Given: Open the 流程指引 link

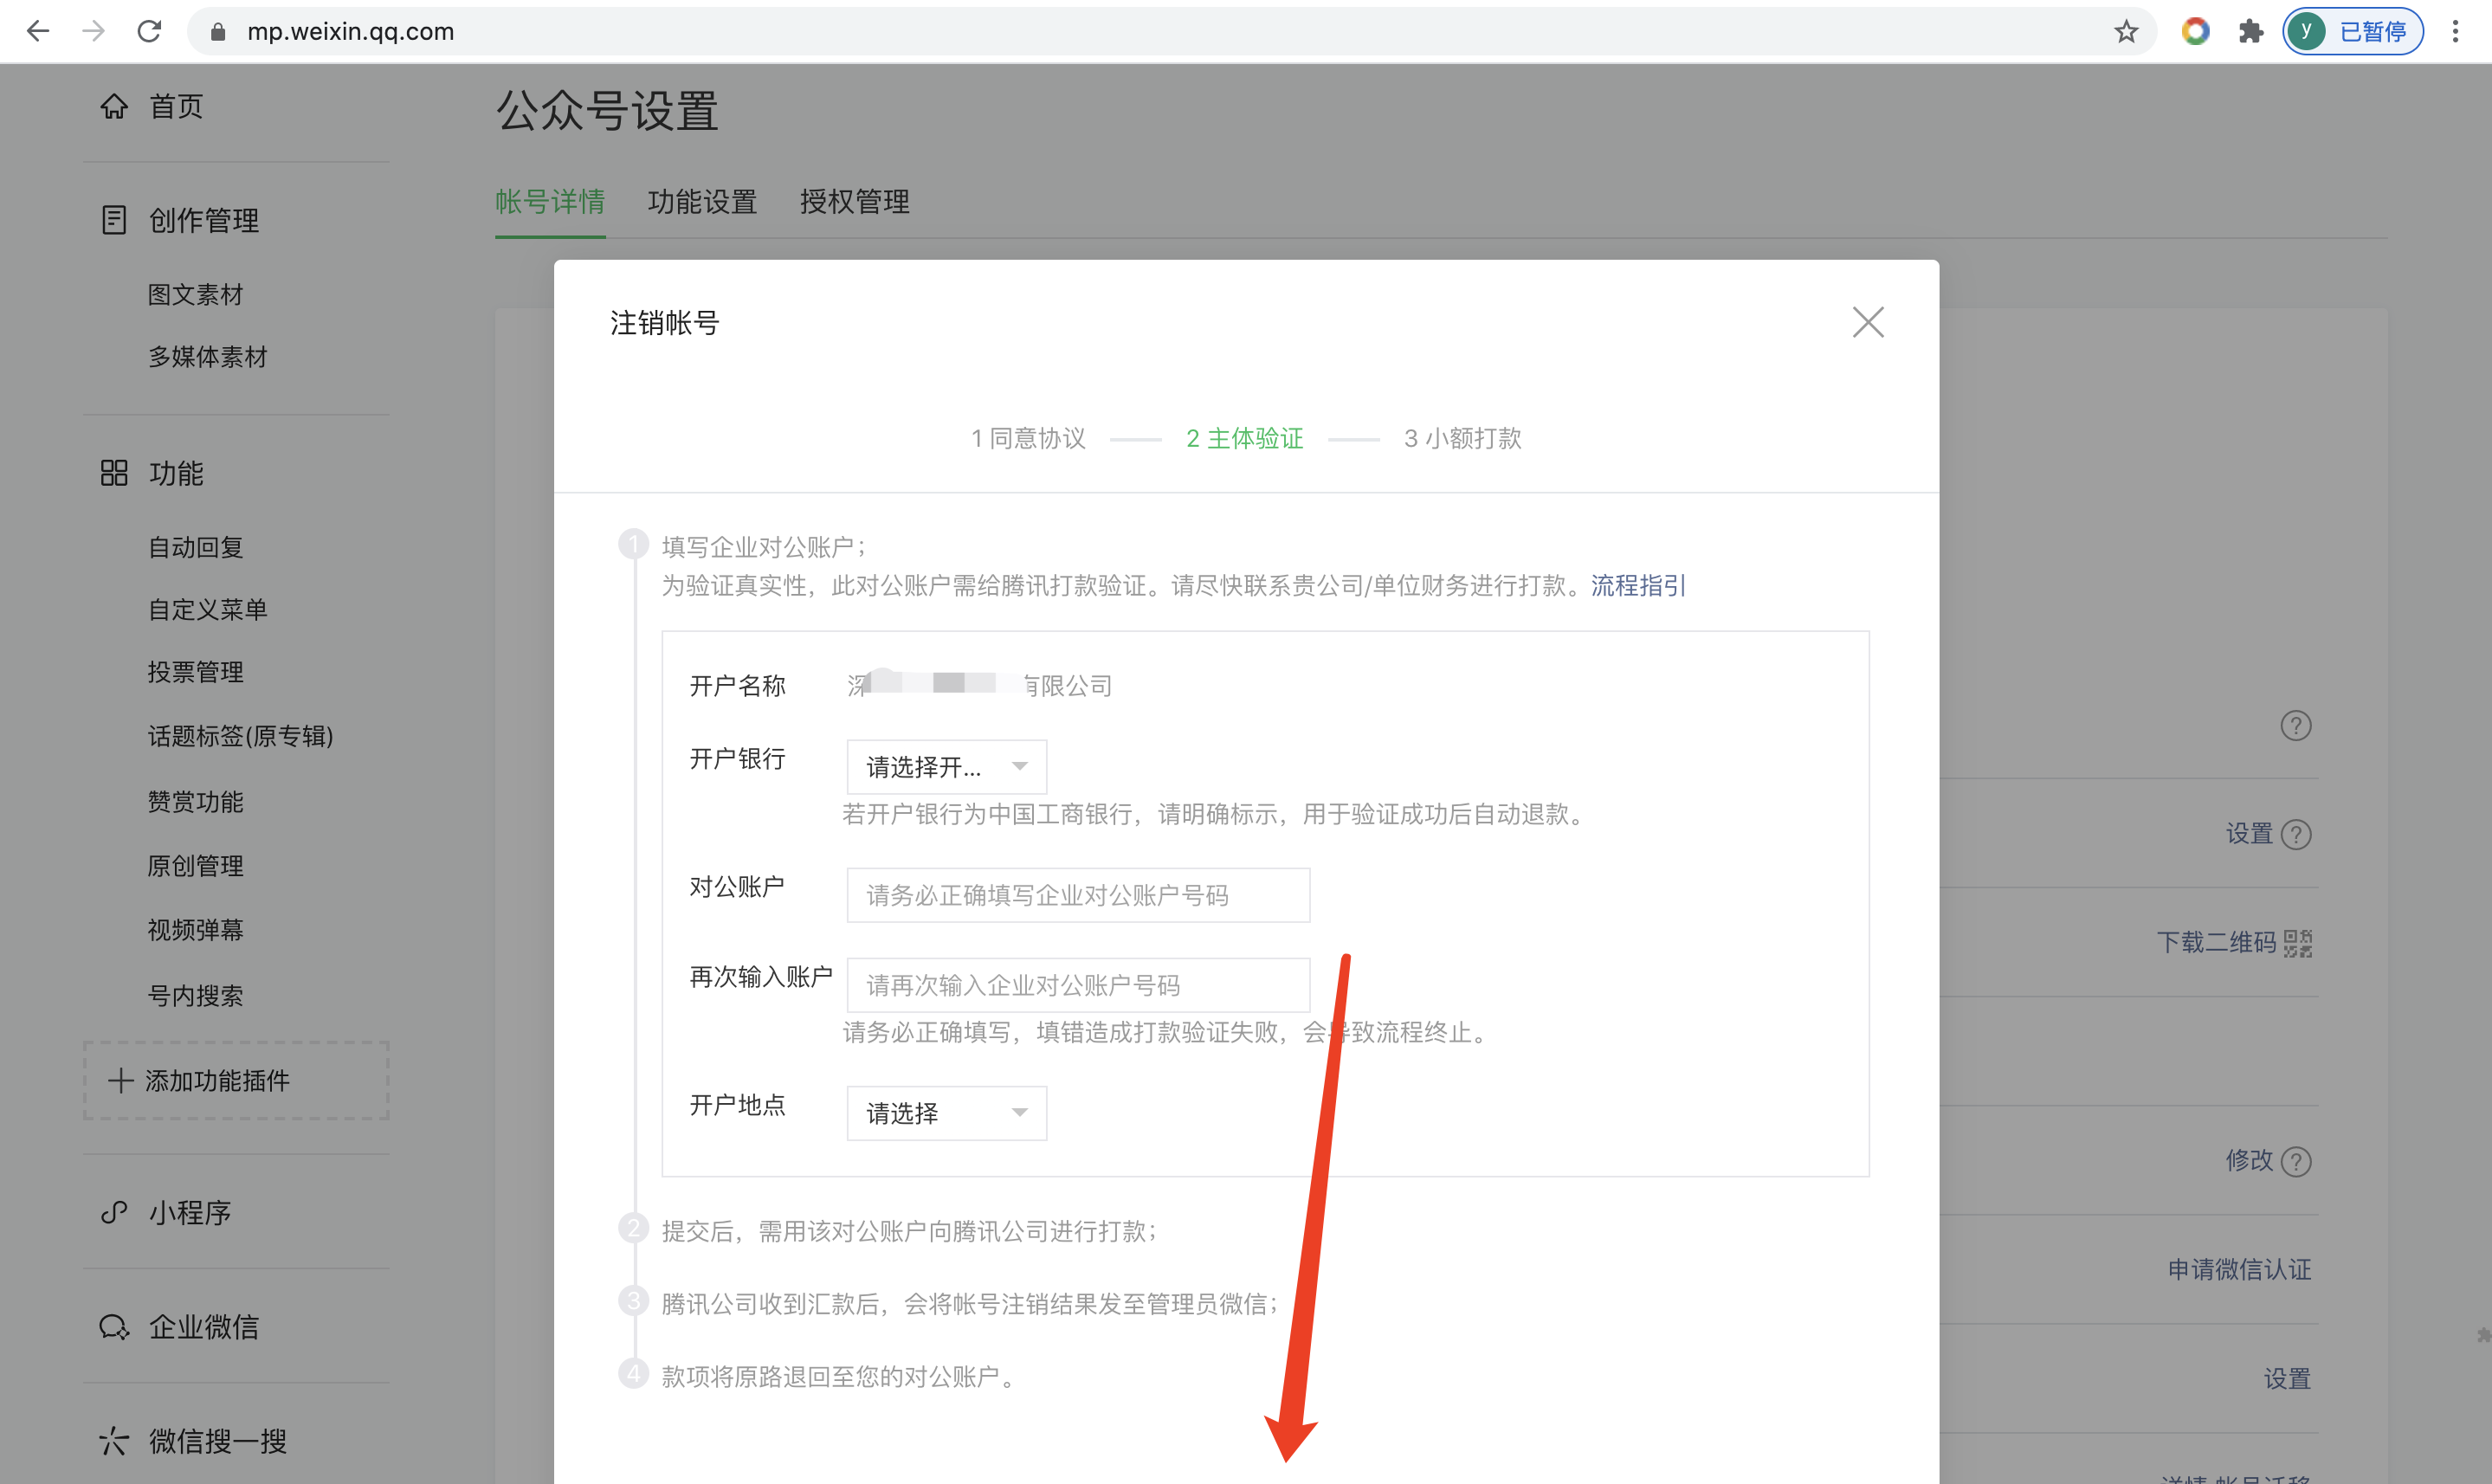Looking at the screenshot, I should [x=1637, y=585].
